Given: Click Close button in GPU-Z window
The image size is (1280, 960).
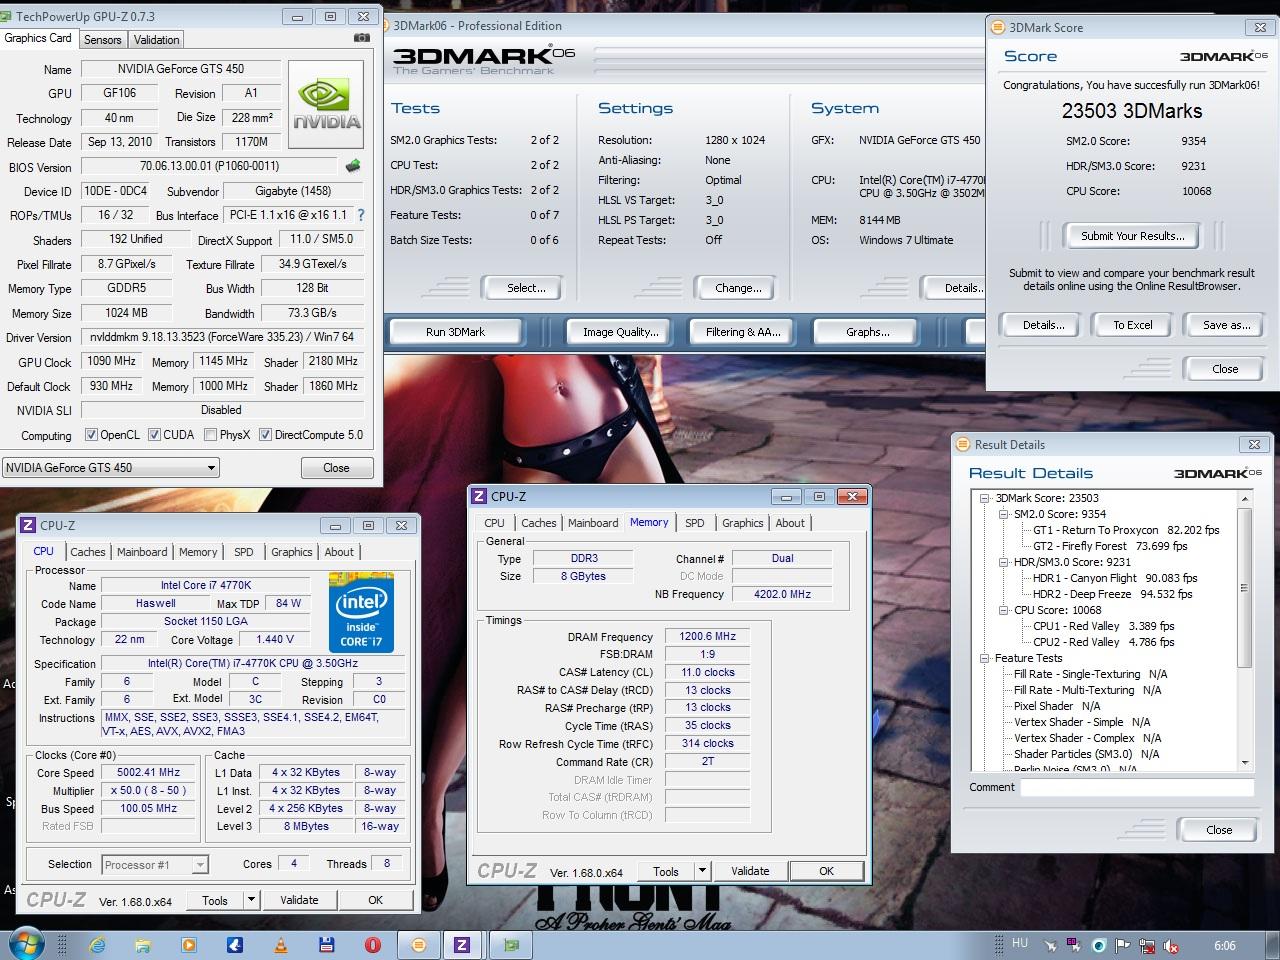Looking at the screenshot, I should (336, 467).
